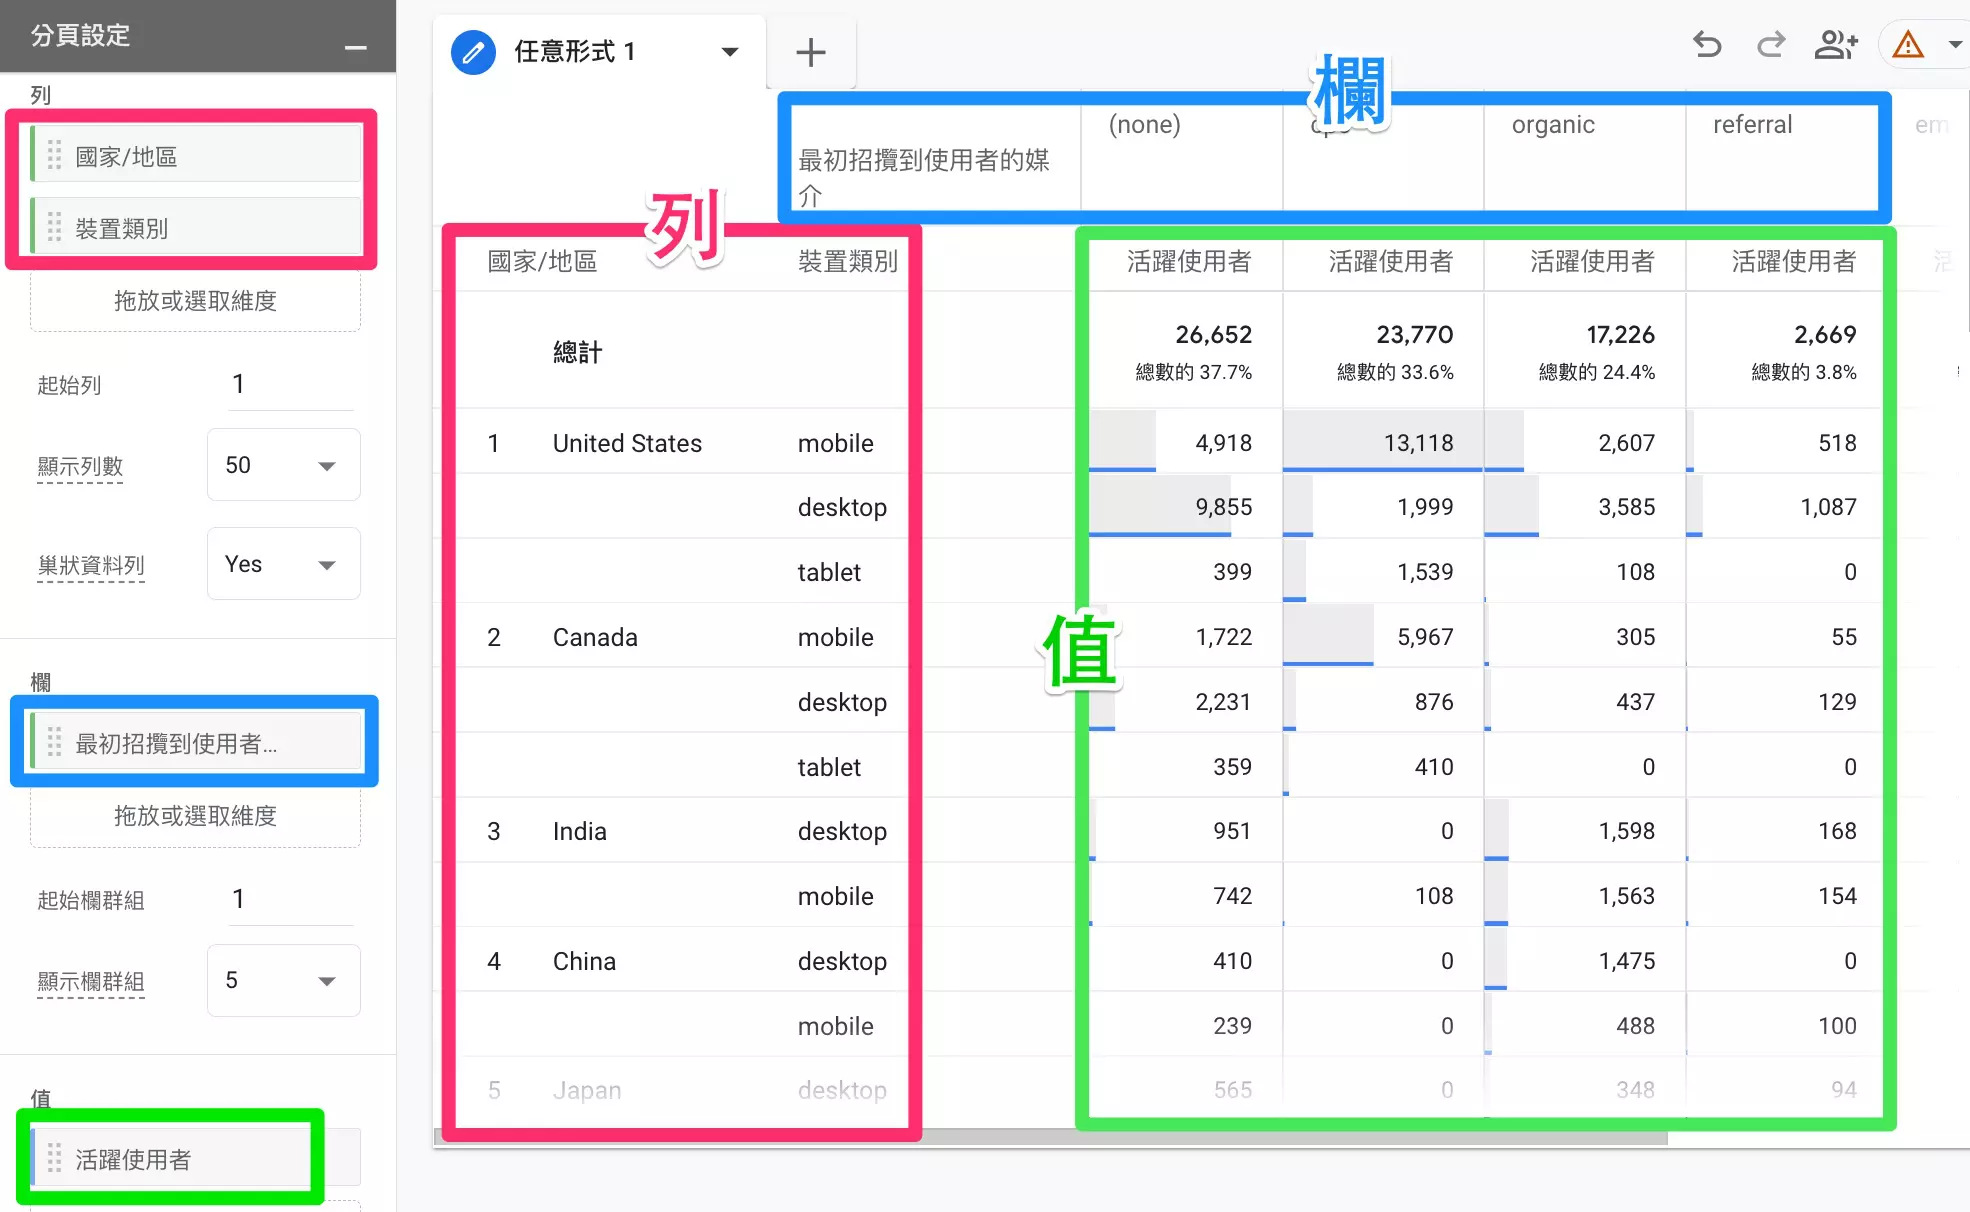
Task: Click 拖放或選取維度 under the 欄 section
Action: 195,816
